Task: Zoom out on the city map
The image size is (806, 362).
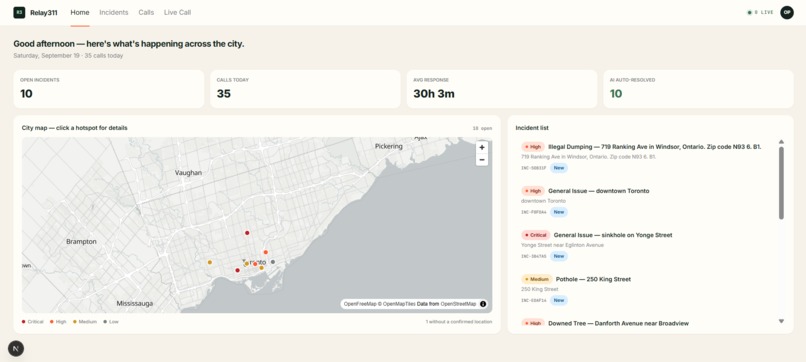Action: tap(482, 160)
